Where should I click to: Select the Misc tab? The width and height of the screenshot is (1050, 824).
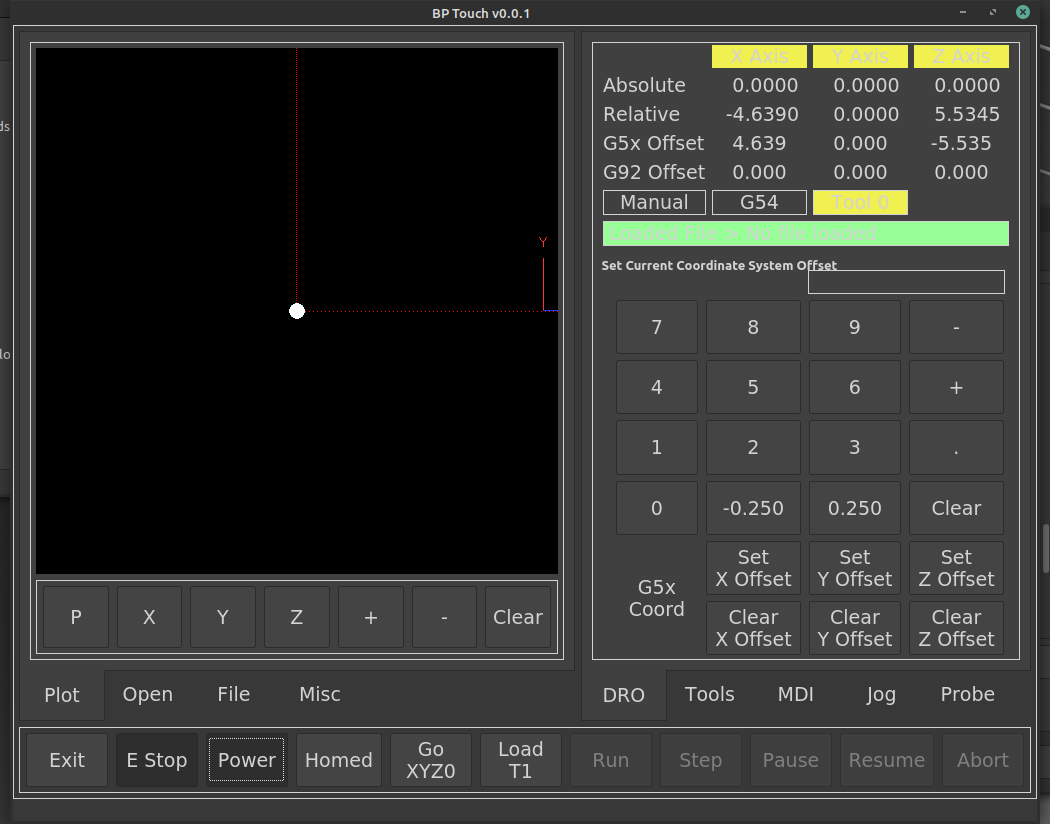click(x=319, y=694)
